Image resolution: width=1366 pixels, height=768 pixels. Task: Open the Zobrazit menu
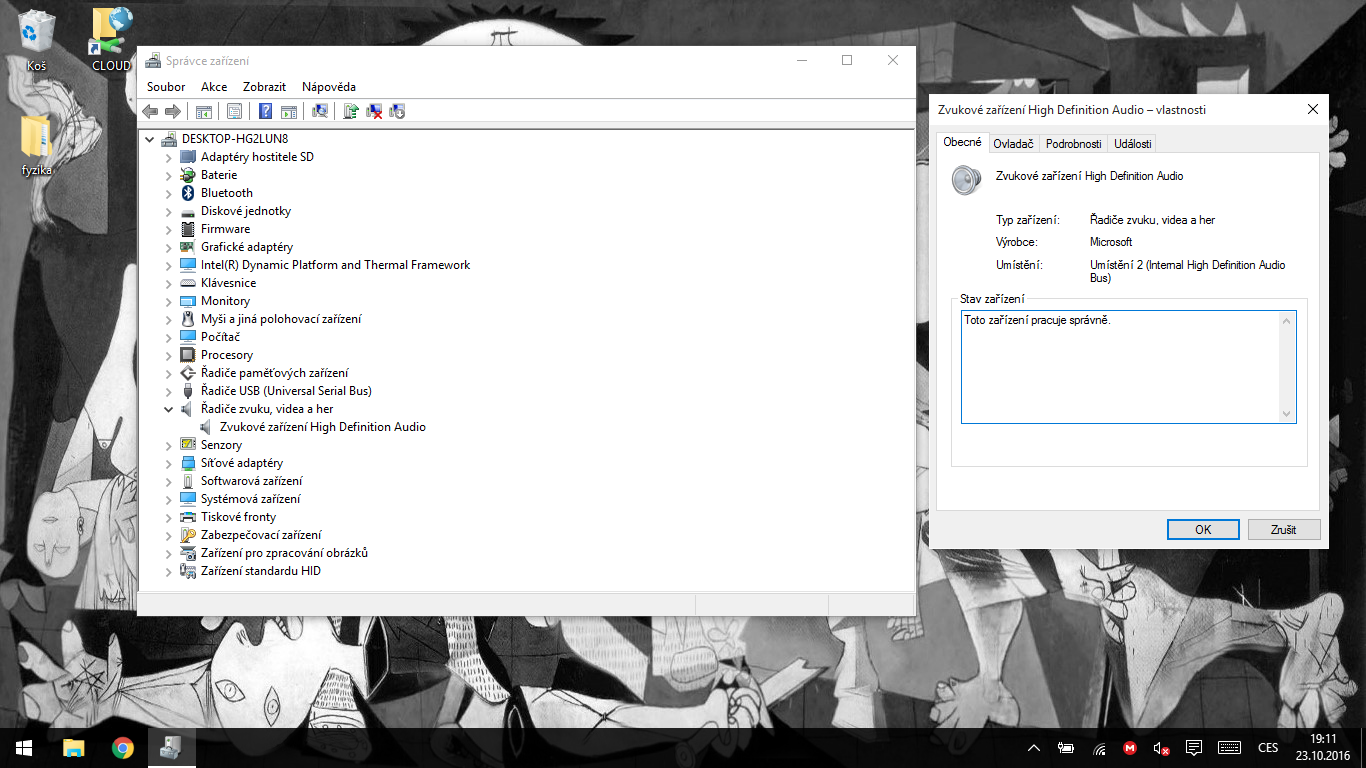pyautogui.click(x=264, y=87)
